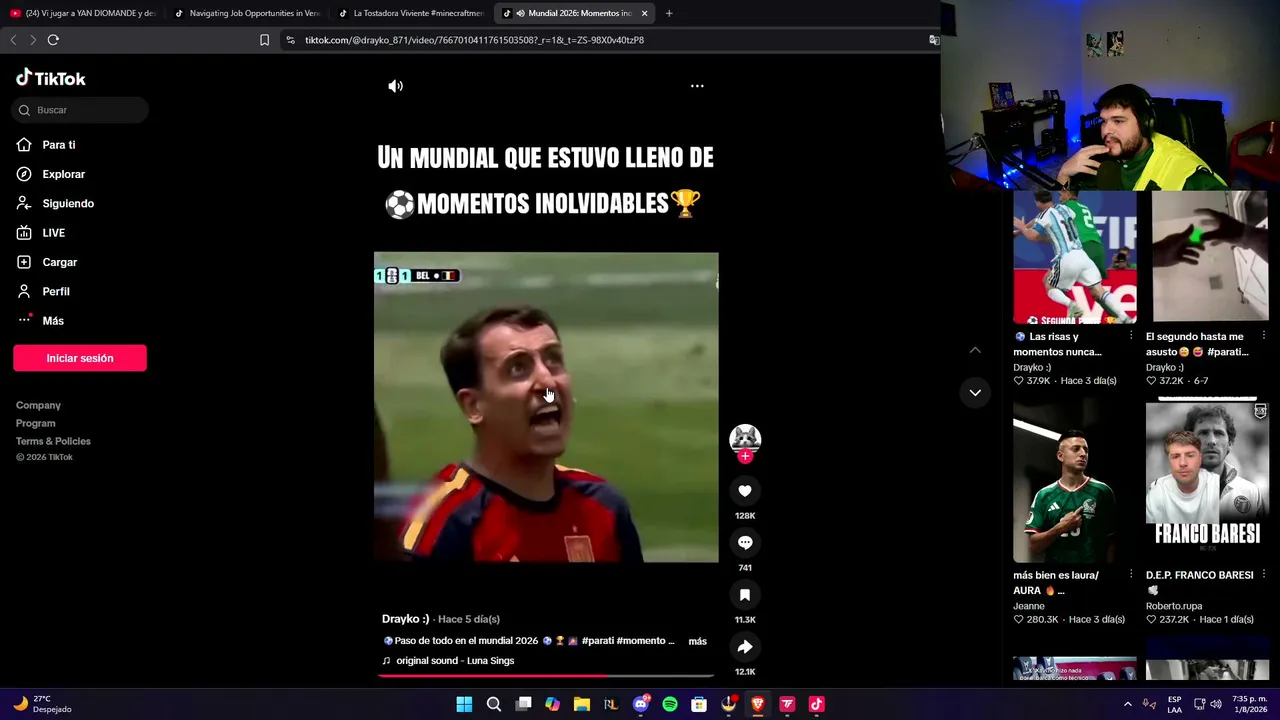Expand the video caption with más
This screenshot has height=720, width=1280.
[x=698, y=641]
